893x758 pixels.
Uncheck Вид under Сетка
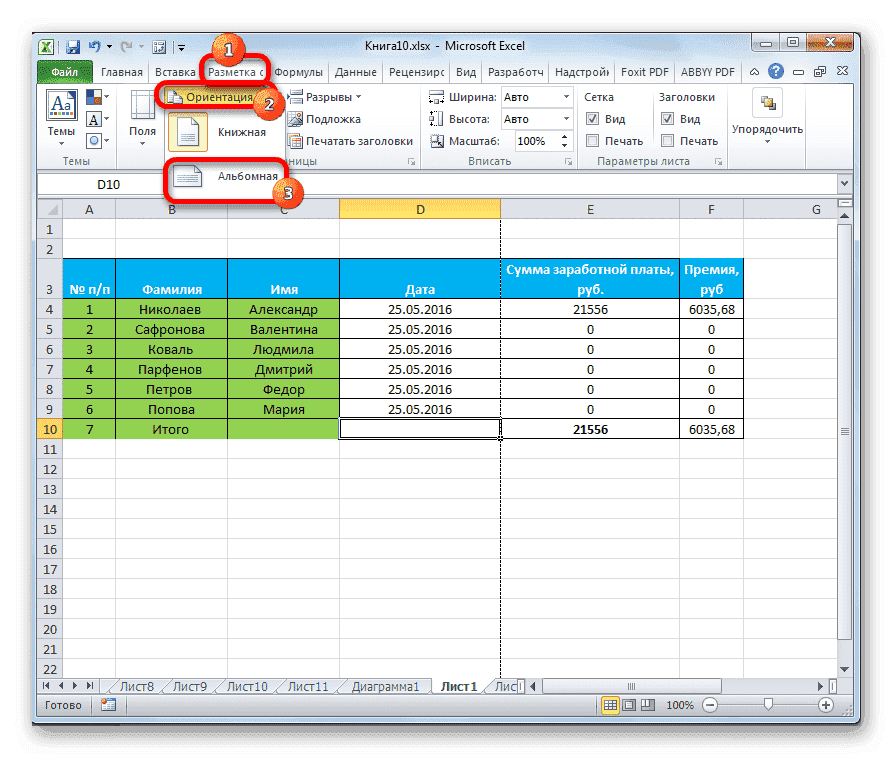[x=593, y=119]
